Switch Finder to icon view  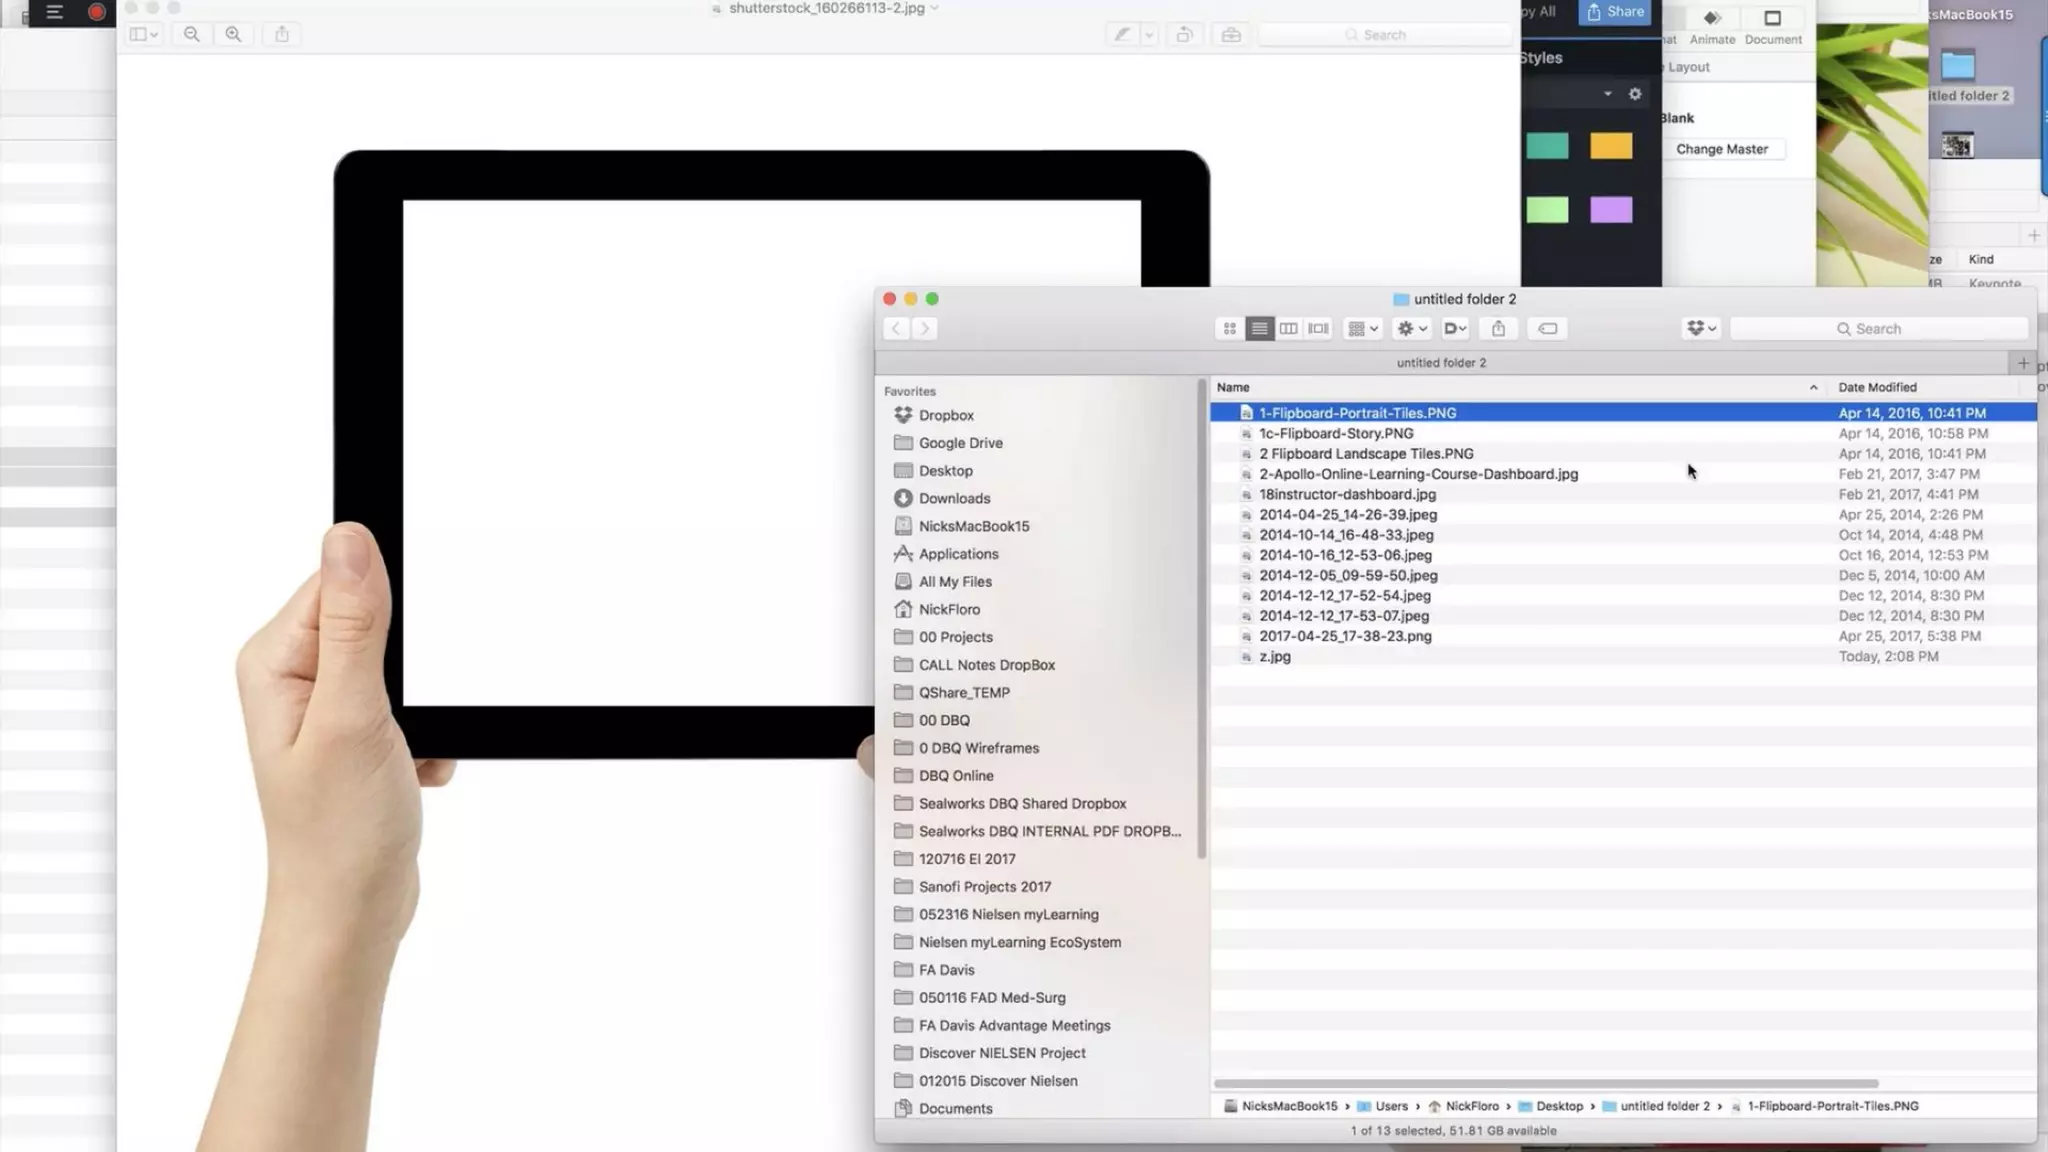[1230, 328]
